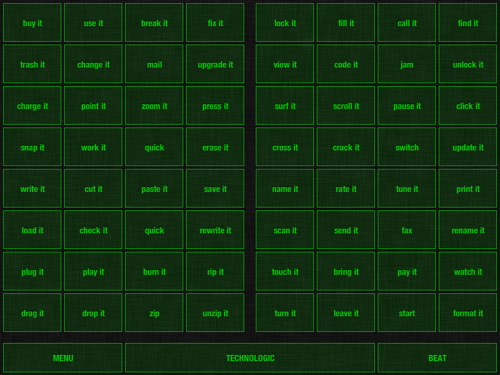Screen dimensions: 500x375
Task: Tap the 'name it' pad
Action: 285,189
